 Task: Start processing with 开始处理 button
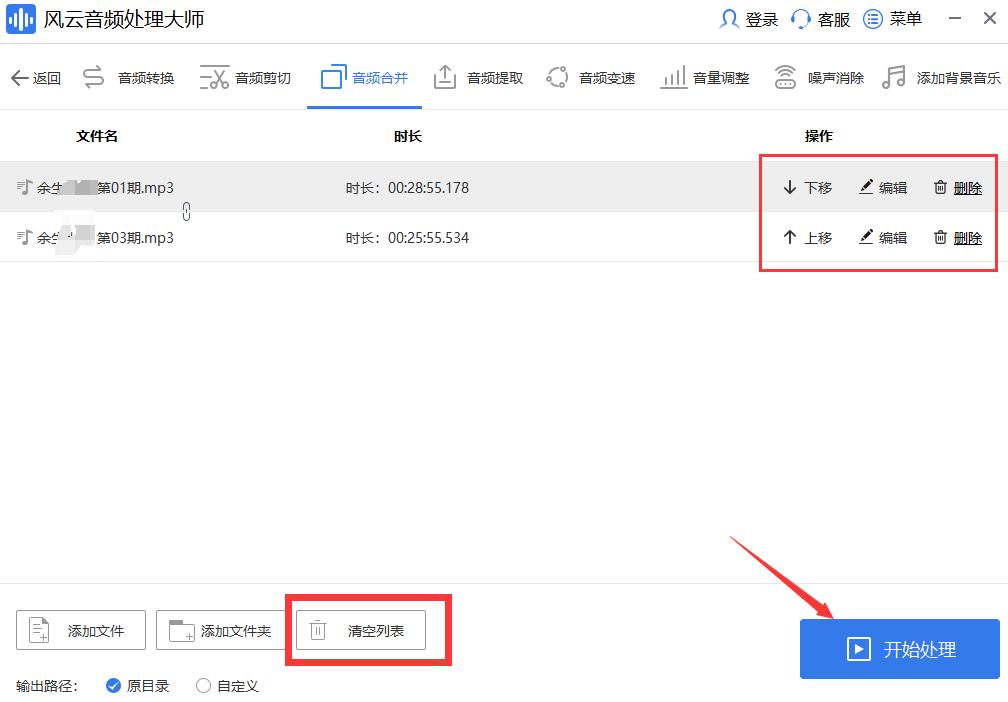[899, 649]
